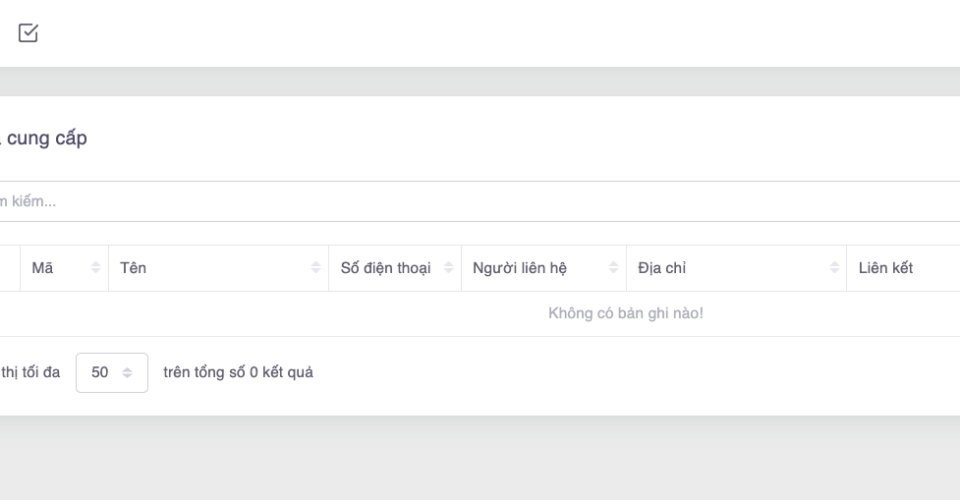
Task: Click the sort arrows beside Số điện thoại
Action: tap(448, 268)
